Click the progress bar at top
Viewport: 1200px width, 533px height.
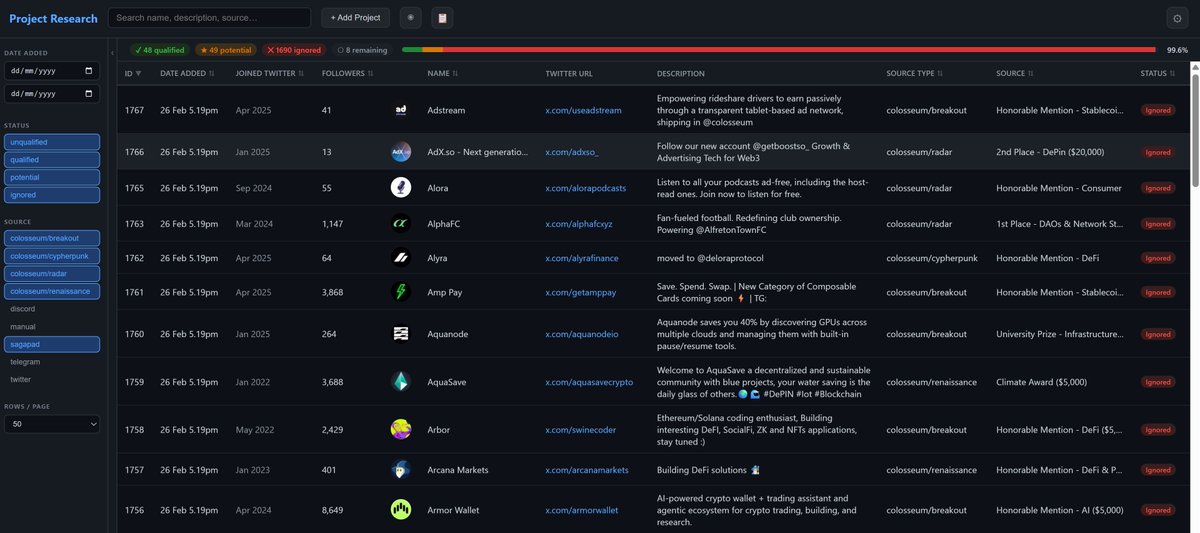pyautogui.click(x=780, y=50)
